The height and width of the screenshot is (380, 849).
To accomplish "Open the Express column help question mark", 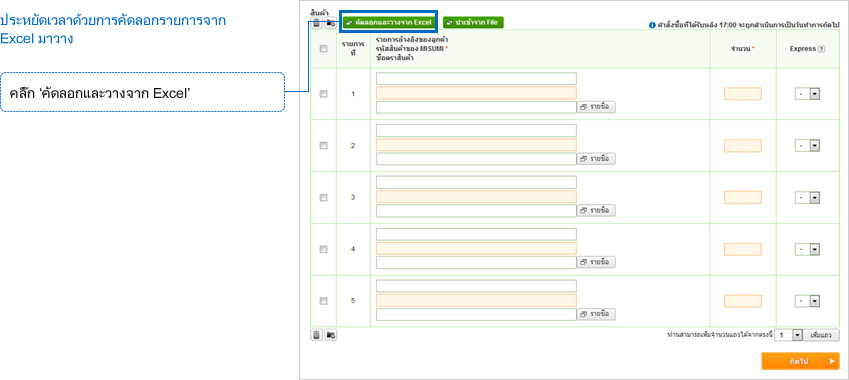I will [821, 49].
